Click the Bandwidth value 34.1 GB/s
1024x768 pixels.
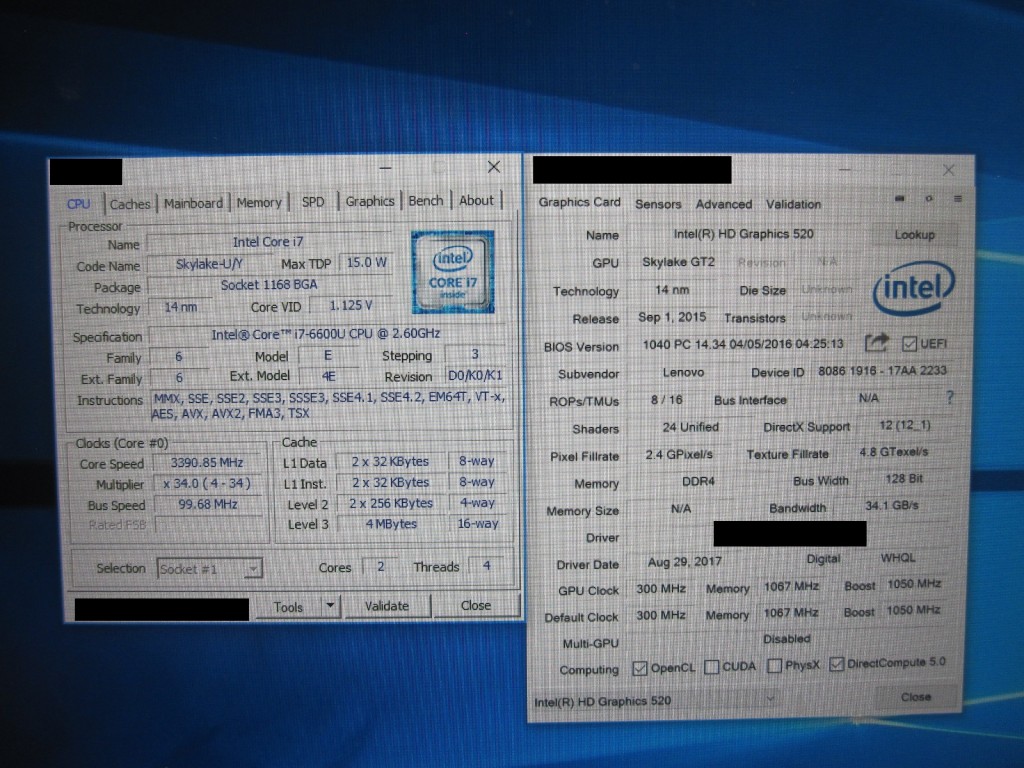(x=891, y=505)
